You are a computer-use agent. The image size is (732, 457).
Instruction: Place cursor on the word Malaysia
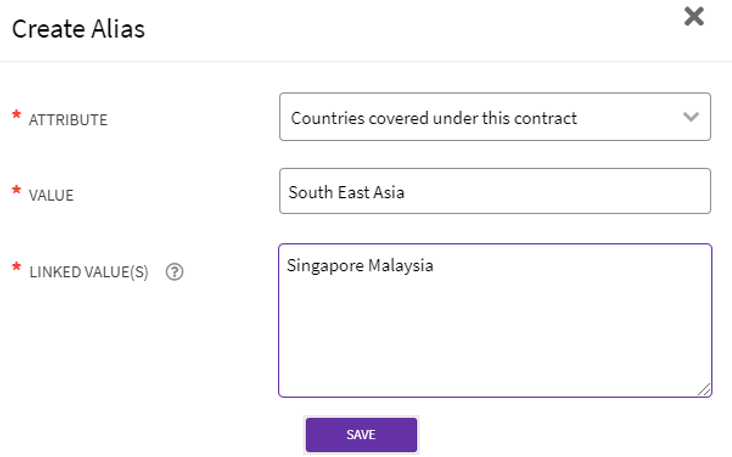pos(401,266)
